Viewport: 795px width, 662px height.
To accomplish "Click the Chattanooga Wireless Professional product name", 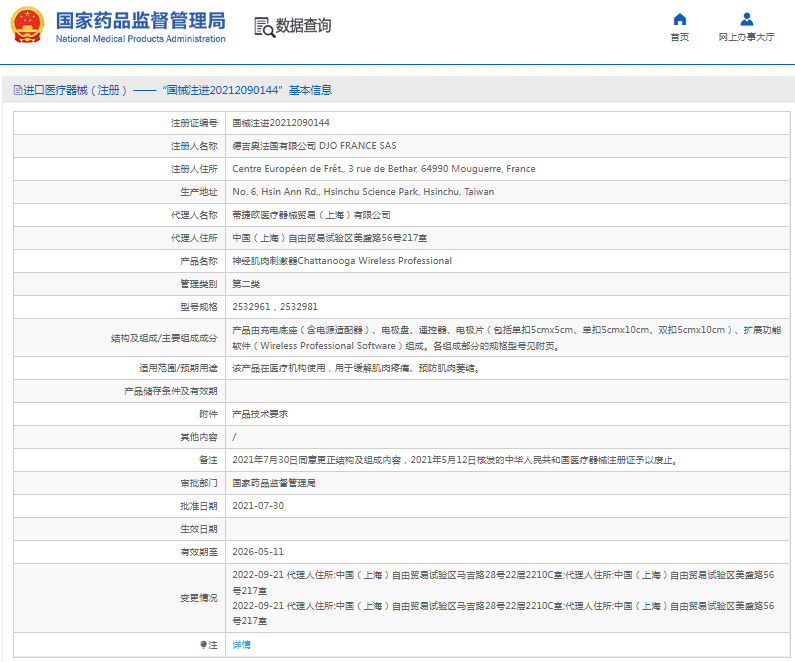I will [x=342, y=261].
